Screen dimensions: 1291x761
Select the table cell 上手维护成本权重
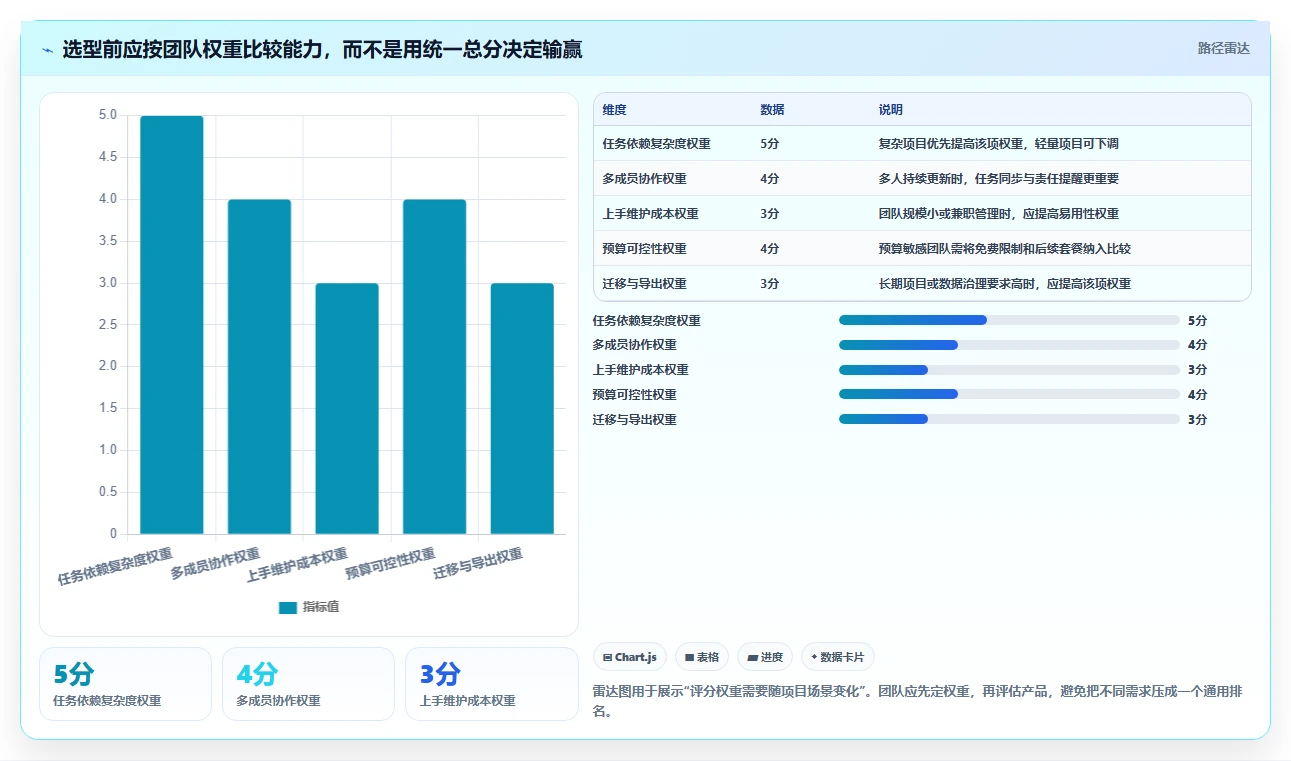click(x=650, y=214)
